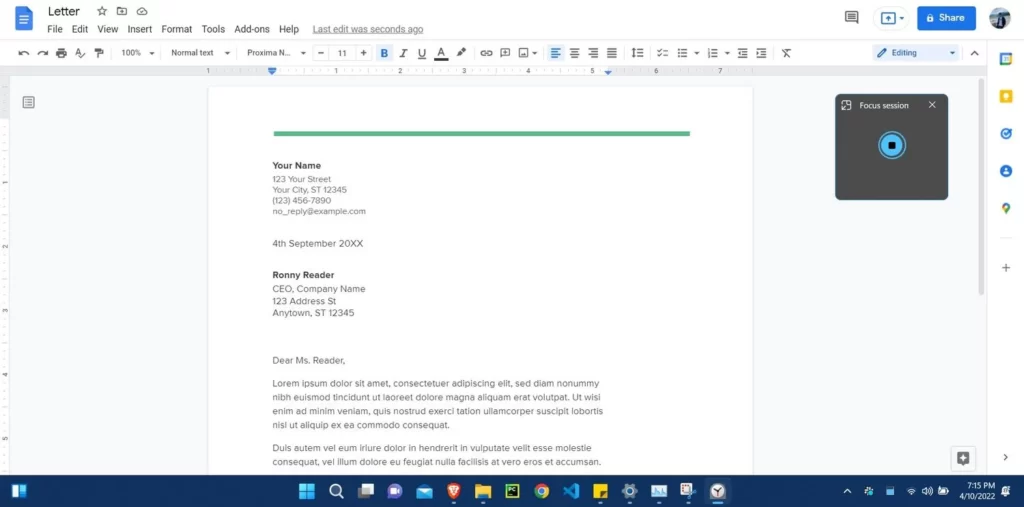Image resolution: width=1024 pixels, height=507 pixels.
Task: Move document using folder icon
Action: point(121,11)
